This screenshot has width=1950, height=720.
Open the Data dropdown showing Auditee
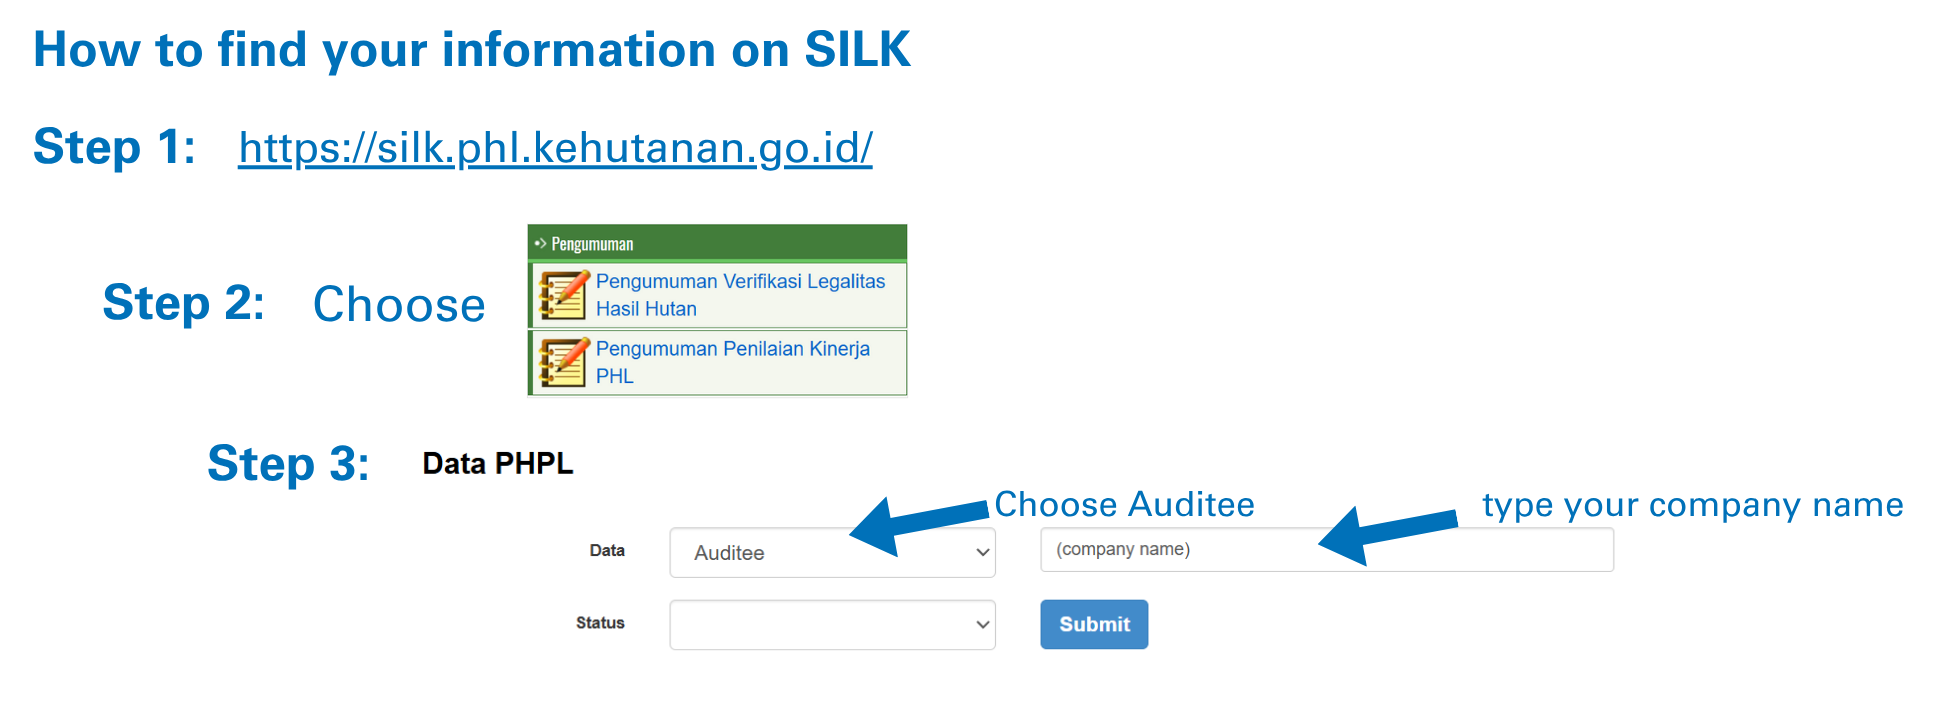(x=832, y=553)
